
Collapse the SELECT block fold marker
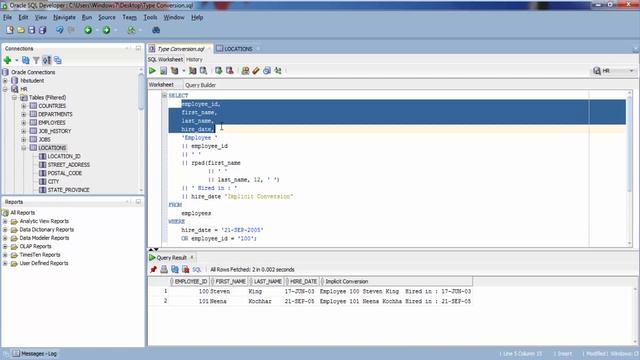pyautogui.click(x=164, y=96)
